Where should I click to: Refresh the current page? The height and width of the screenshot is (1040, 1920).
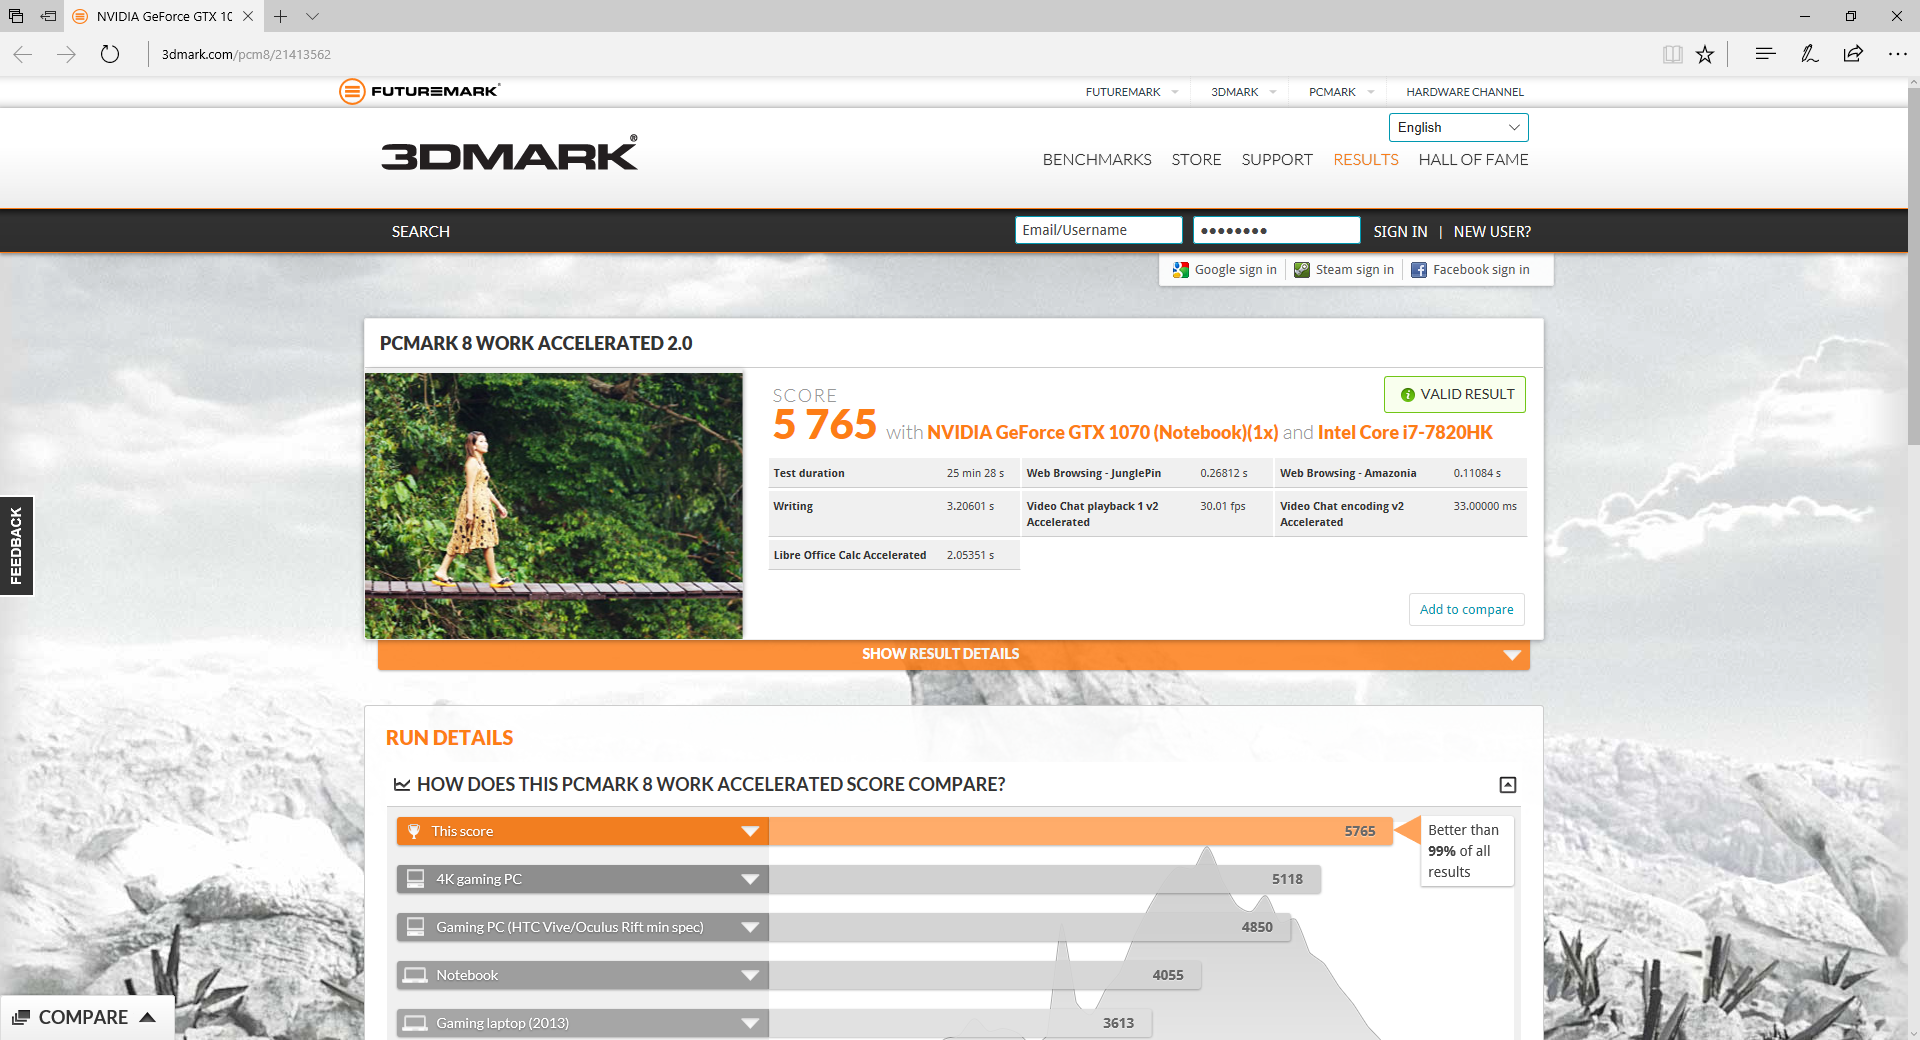click(x=110, y=54)
